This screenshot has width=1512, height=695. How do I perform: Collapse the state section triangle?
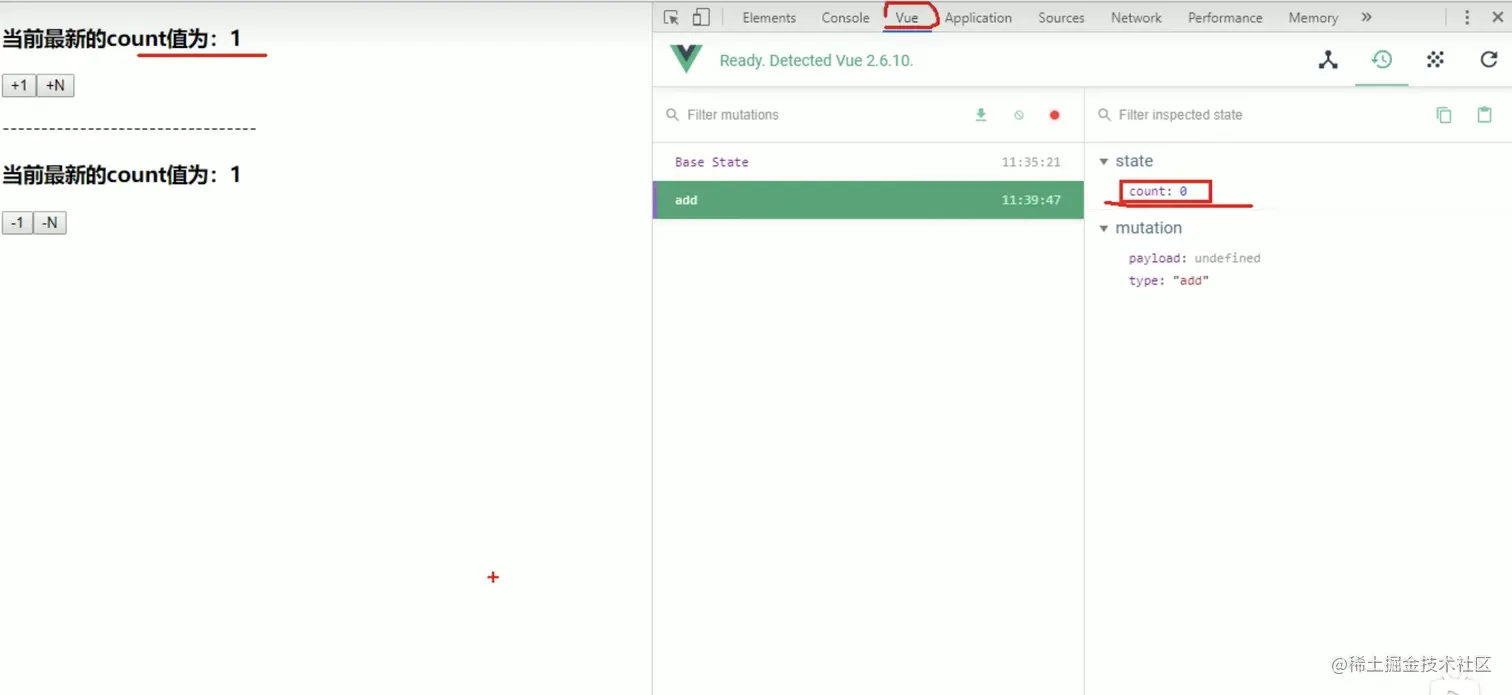[1104, 161]
